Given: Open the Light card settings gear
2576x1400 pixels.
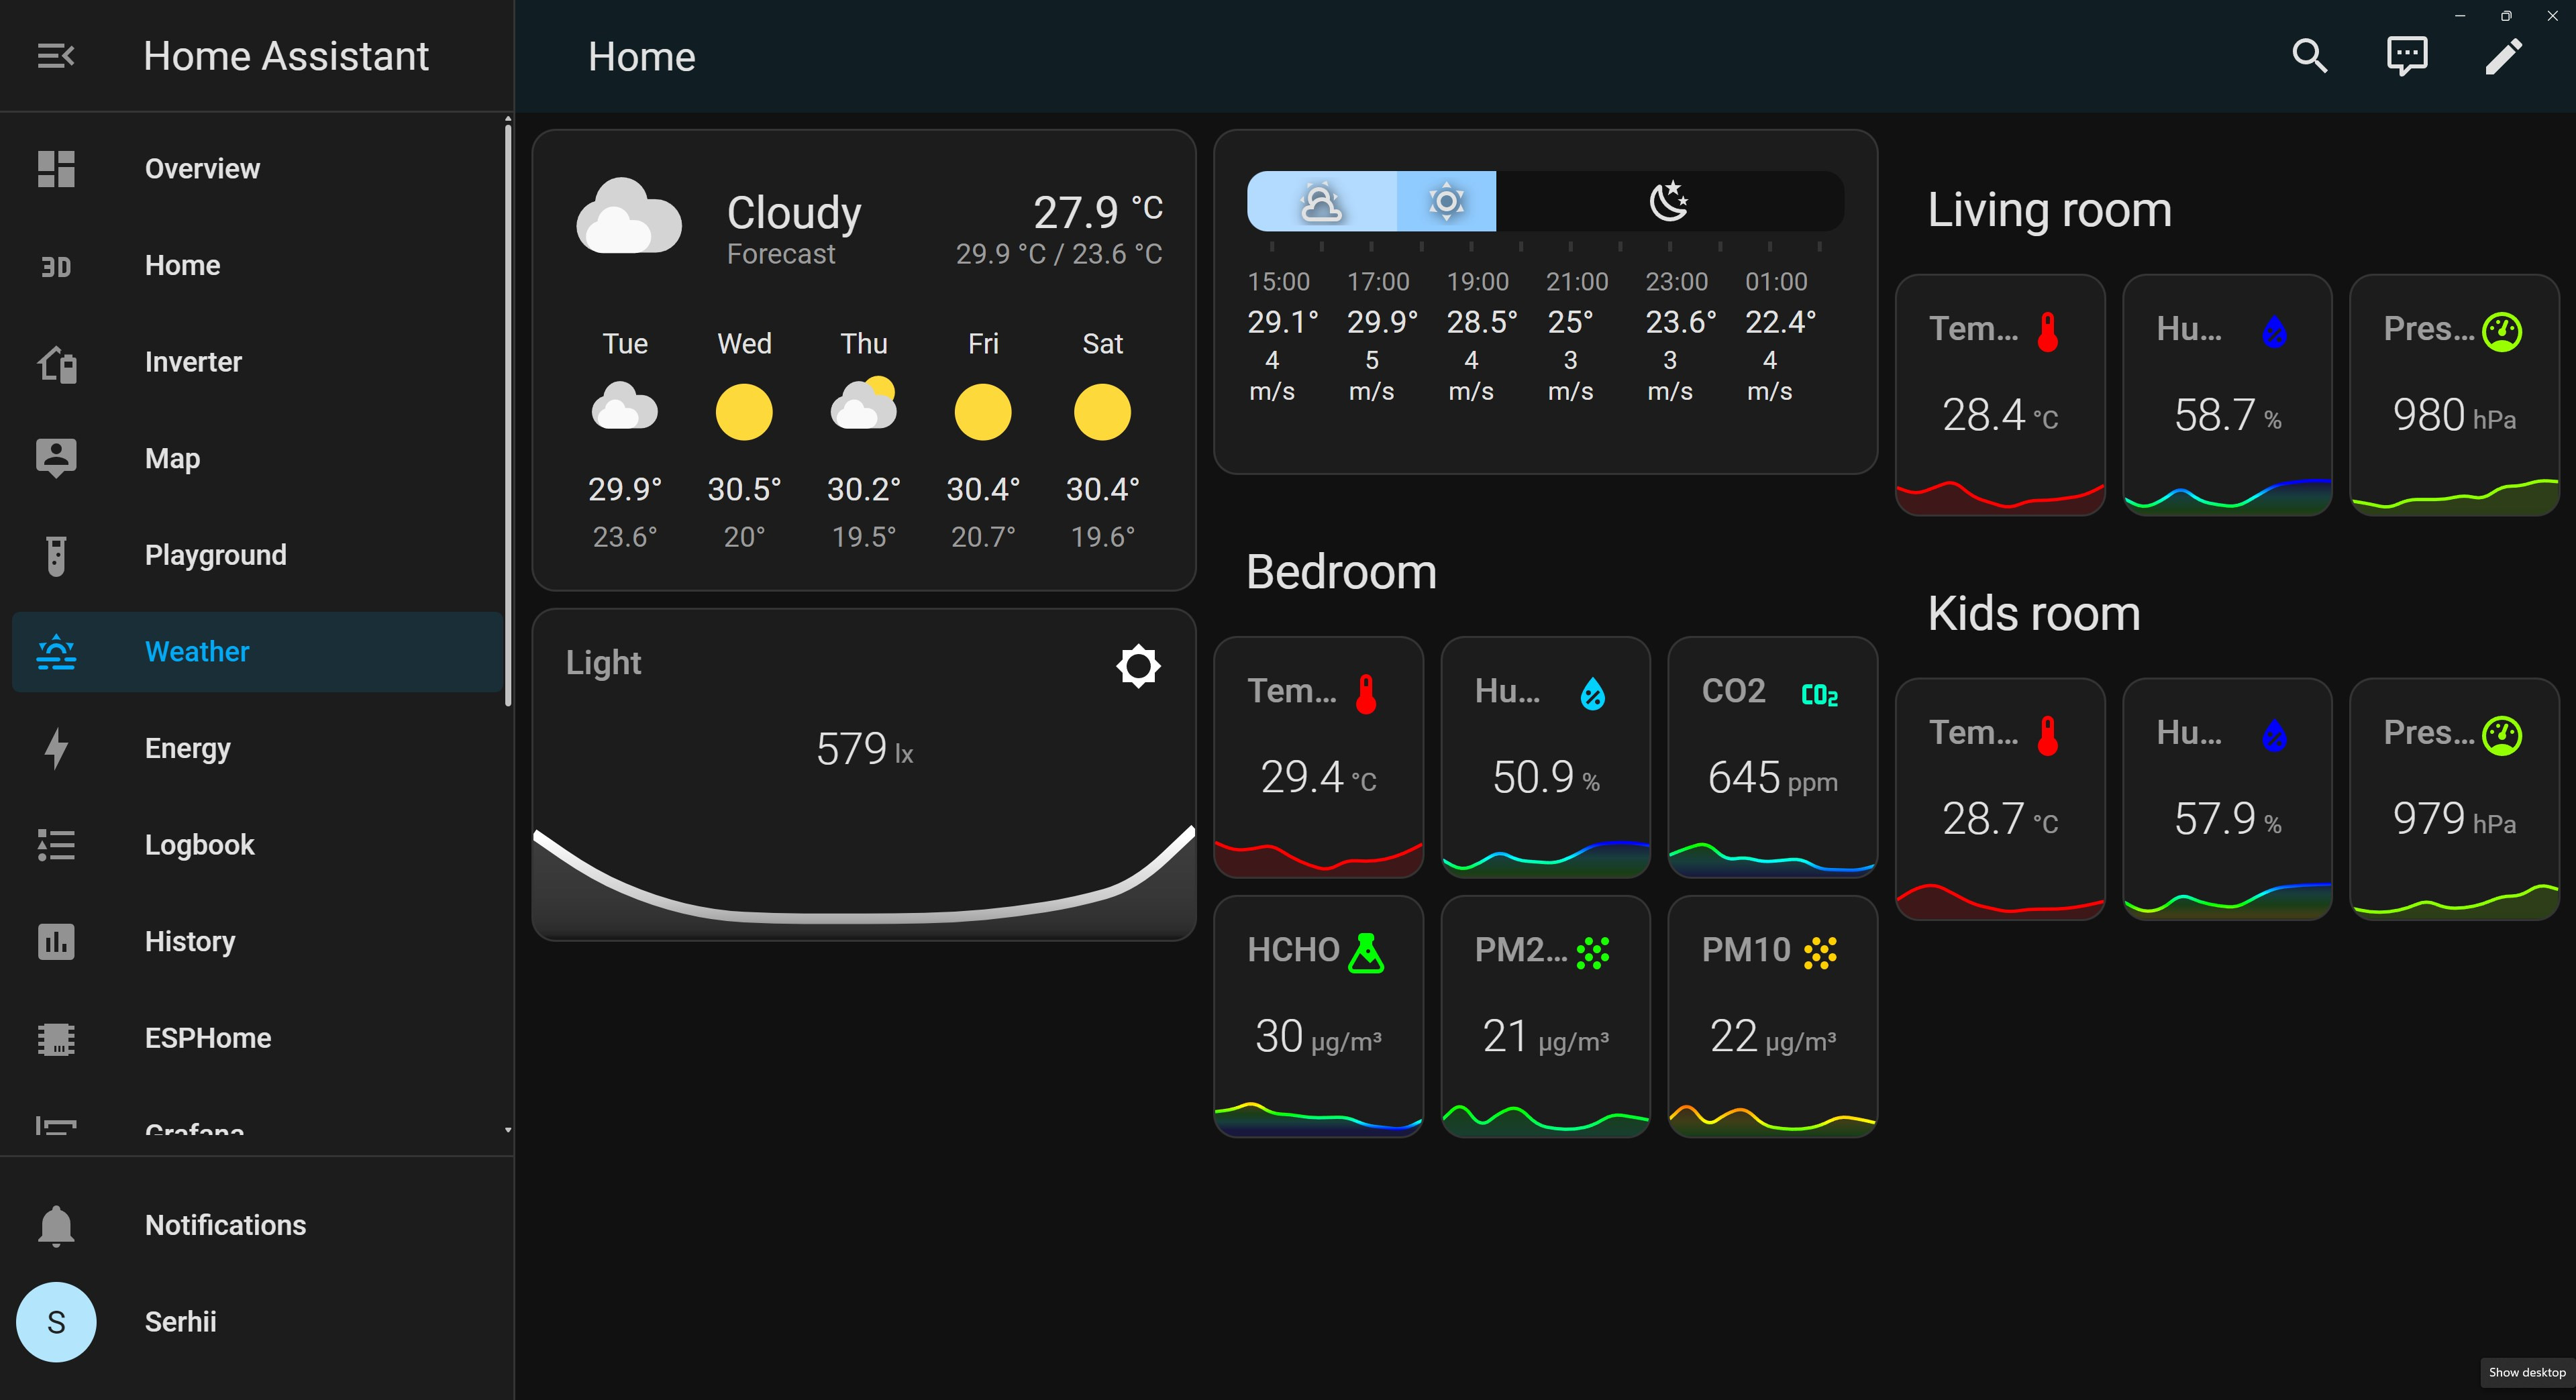Looking at the screenshot, I should [x=1137, y=665].
